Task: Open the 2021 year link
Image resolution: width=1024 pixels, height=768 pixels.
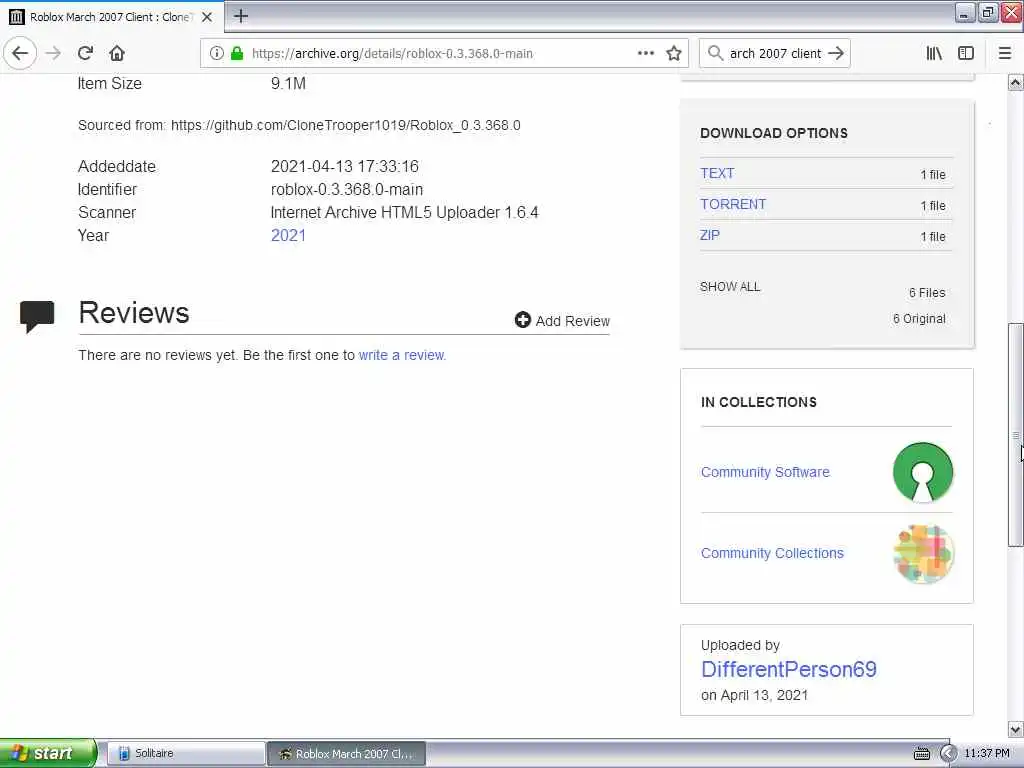Action: pyautogui.click(x=288, y=236)
